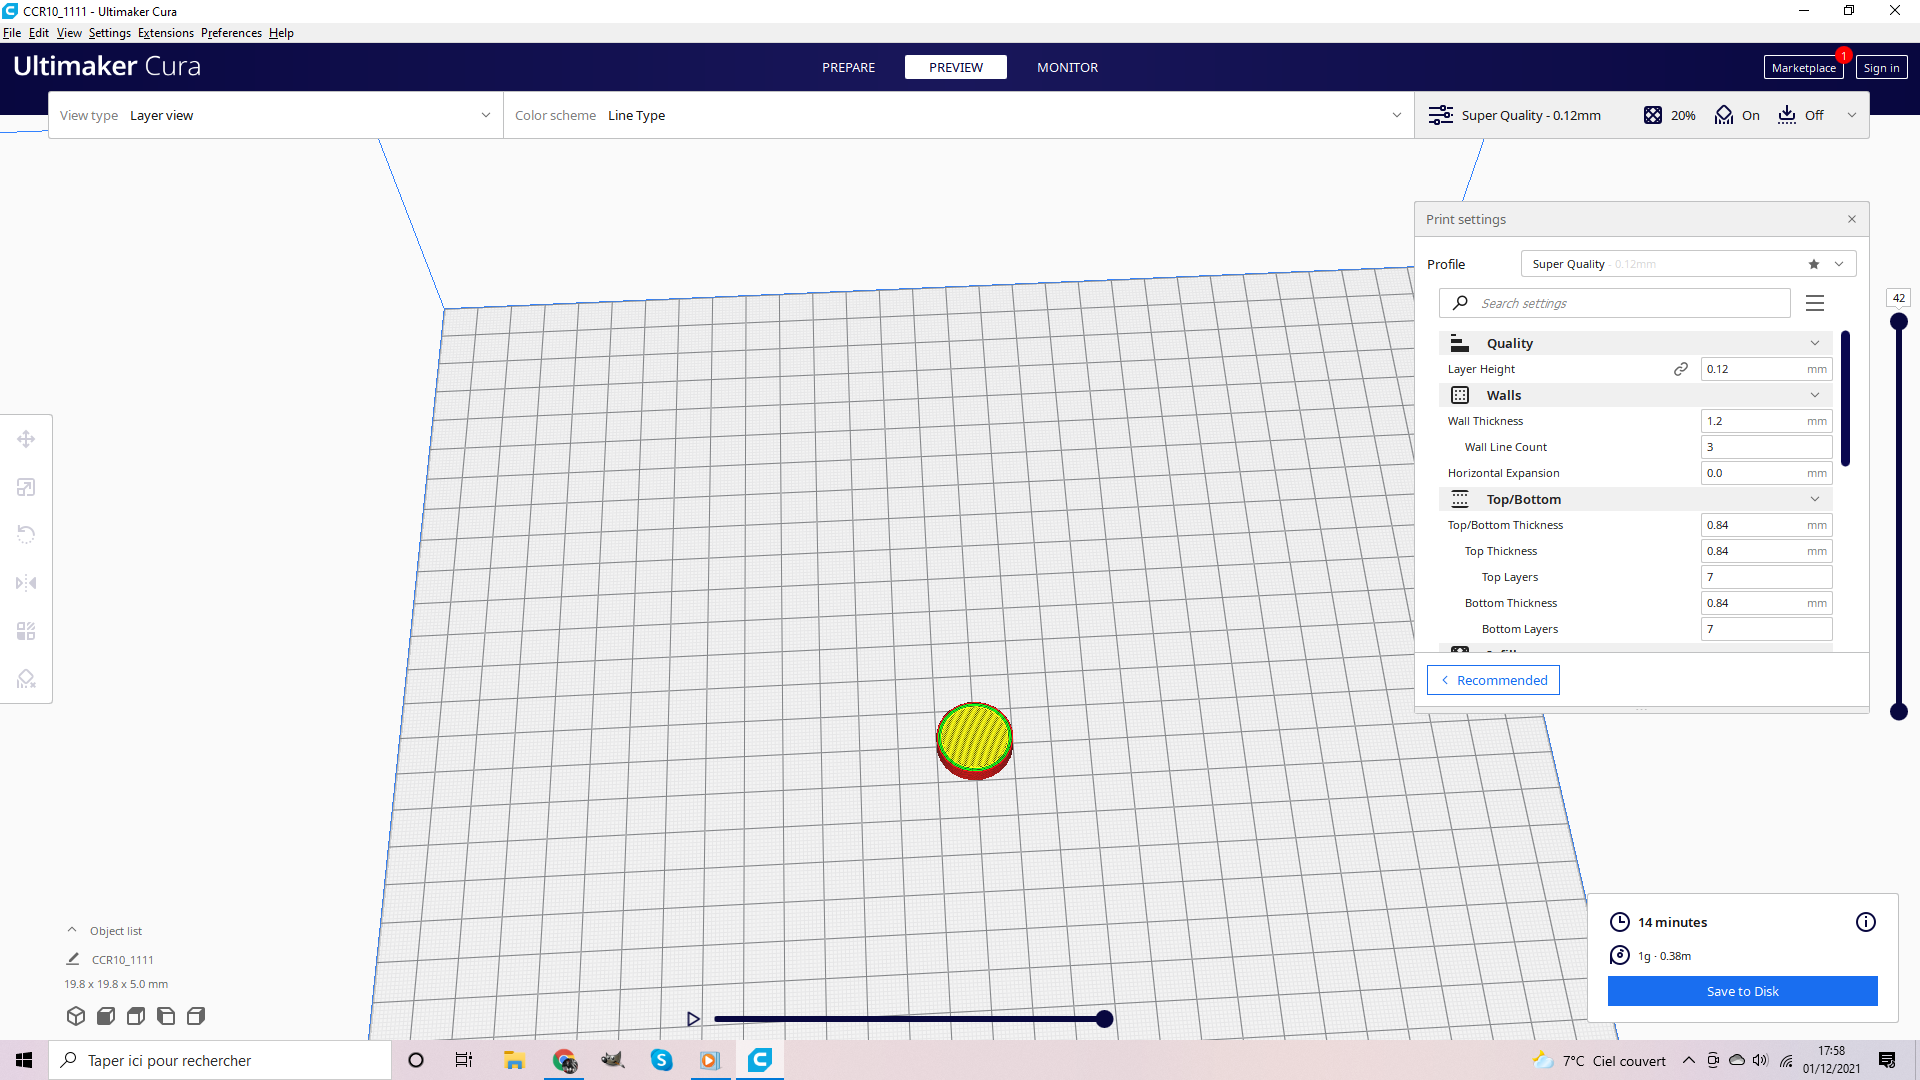Click the layer slider top handle

click(x=1899, y=321)
